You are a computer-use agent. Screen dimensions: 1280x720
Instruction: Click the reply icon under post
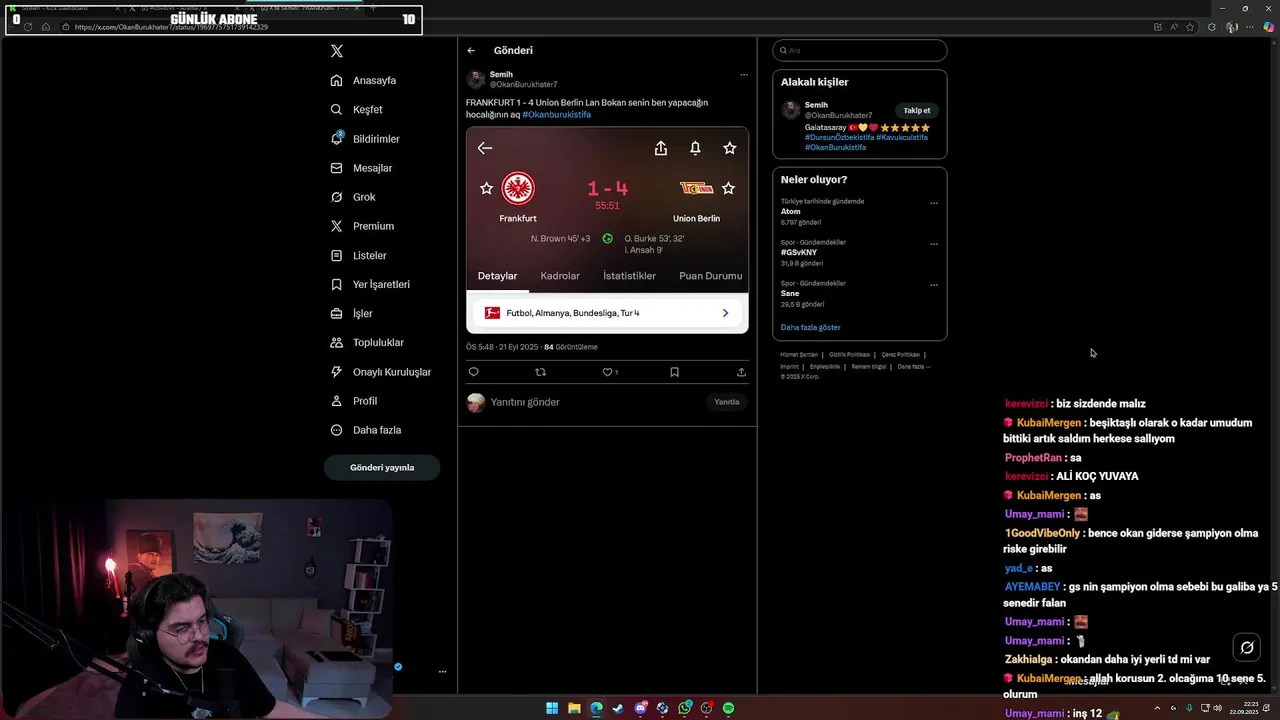click(474, 372)
